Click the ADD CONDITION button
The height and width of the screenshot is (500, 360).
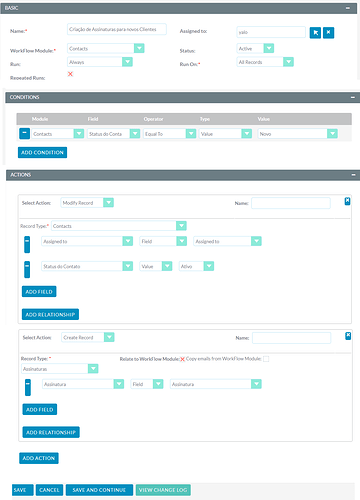[42, 152]
